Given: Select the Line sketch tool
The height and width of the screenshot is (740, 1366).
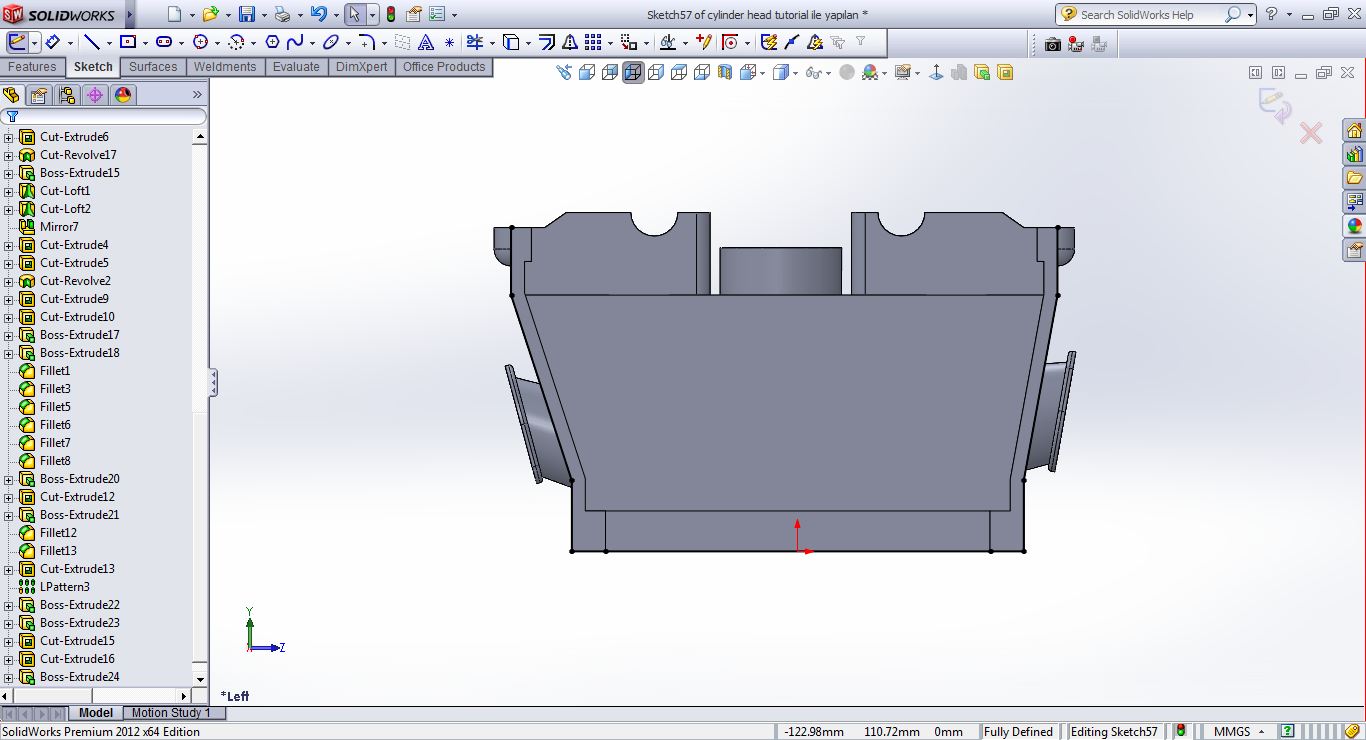Looking at the screenshot, I should point(92,42).
